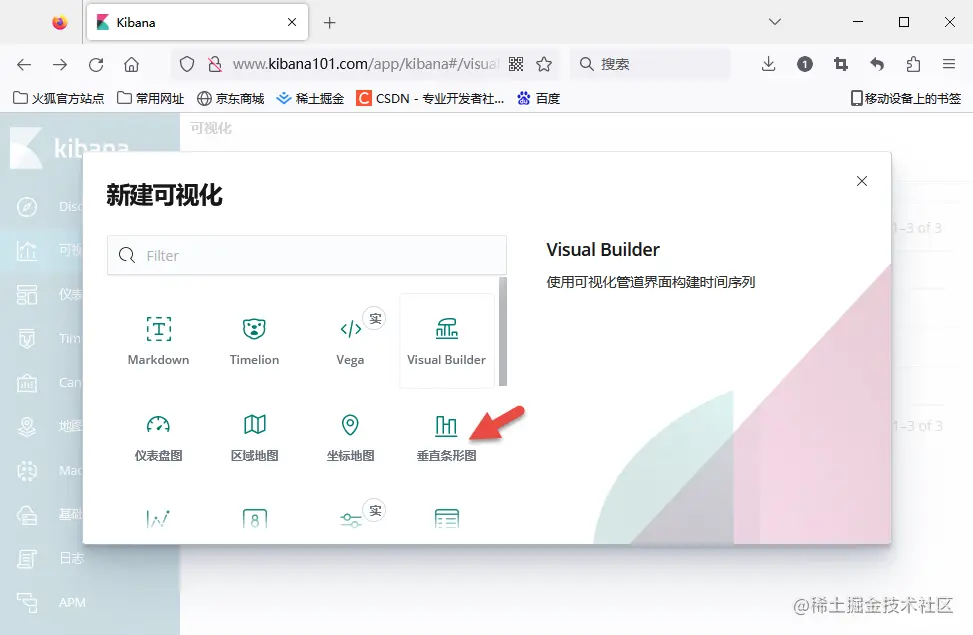Viewport: 973px width, 635px height.
Task: Open the tracking protection shield
Action: tap(187, 64)
